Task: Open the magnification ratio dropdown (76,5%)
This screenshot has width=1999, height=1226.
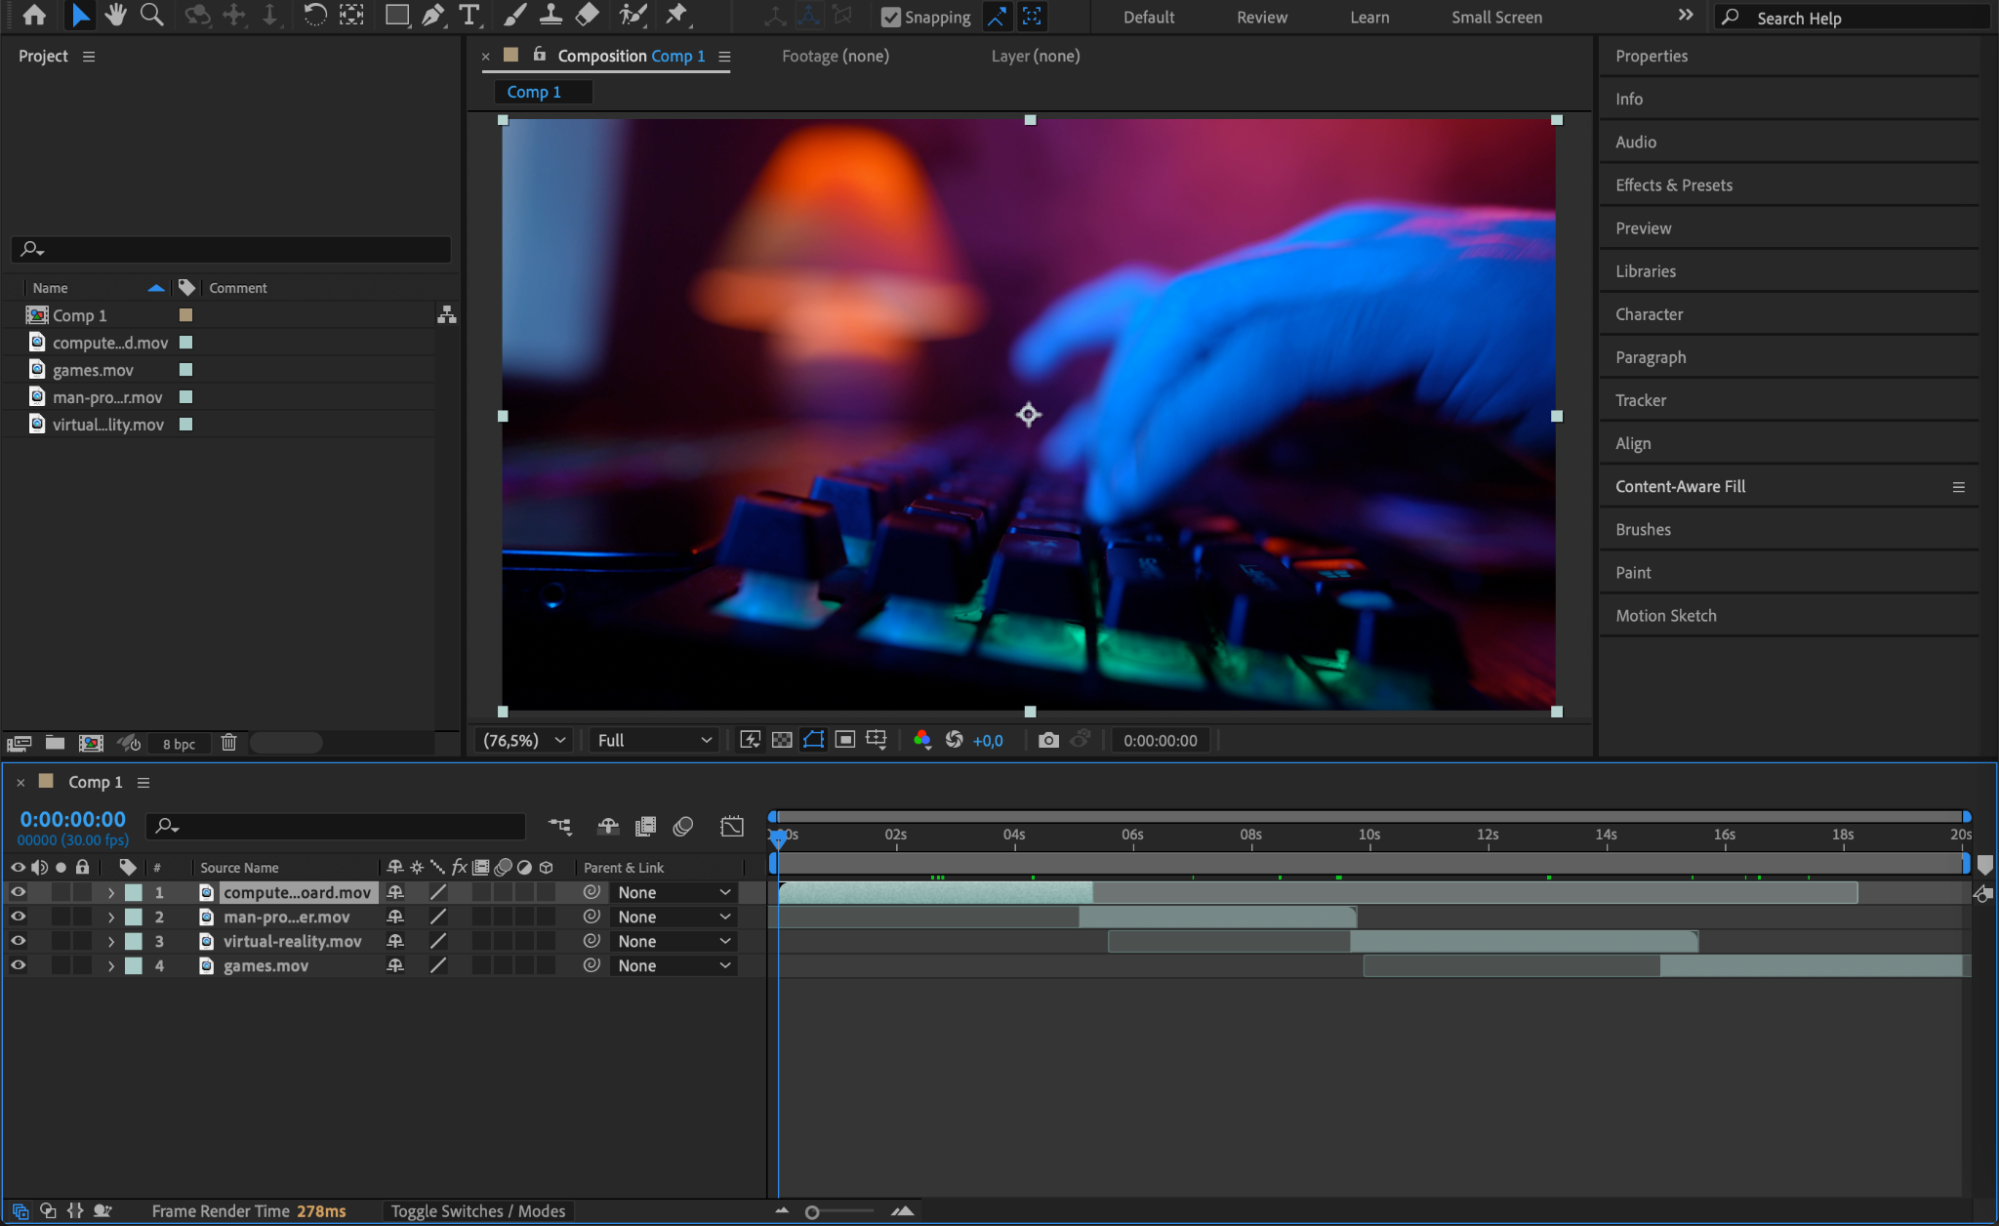Action: tap(525, 740)
